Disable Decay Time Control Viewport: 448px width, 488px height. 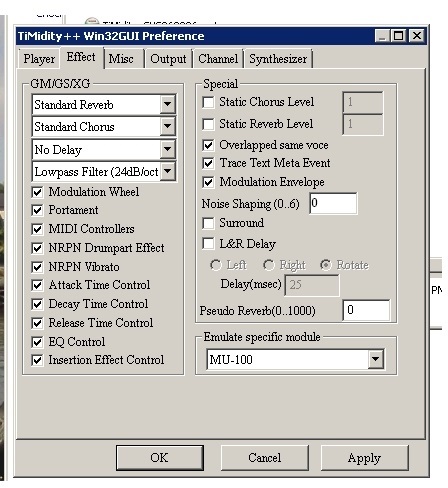pos(37,304)
